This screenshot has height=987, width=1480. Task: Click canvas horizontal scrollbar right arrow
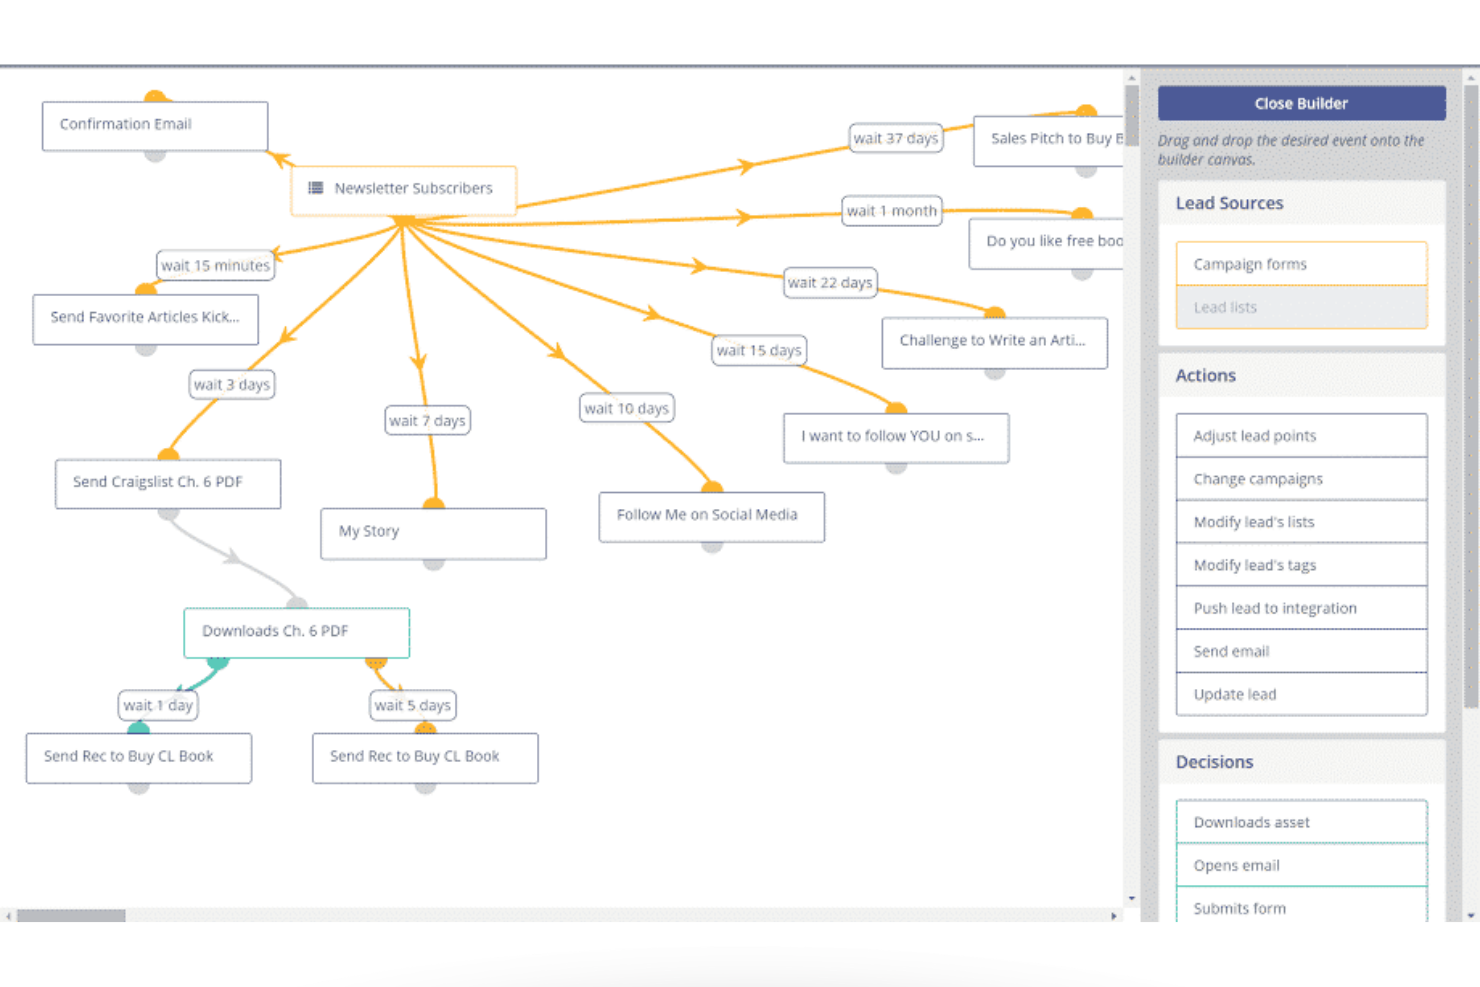[1114, 915]
